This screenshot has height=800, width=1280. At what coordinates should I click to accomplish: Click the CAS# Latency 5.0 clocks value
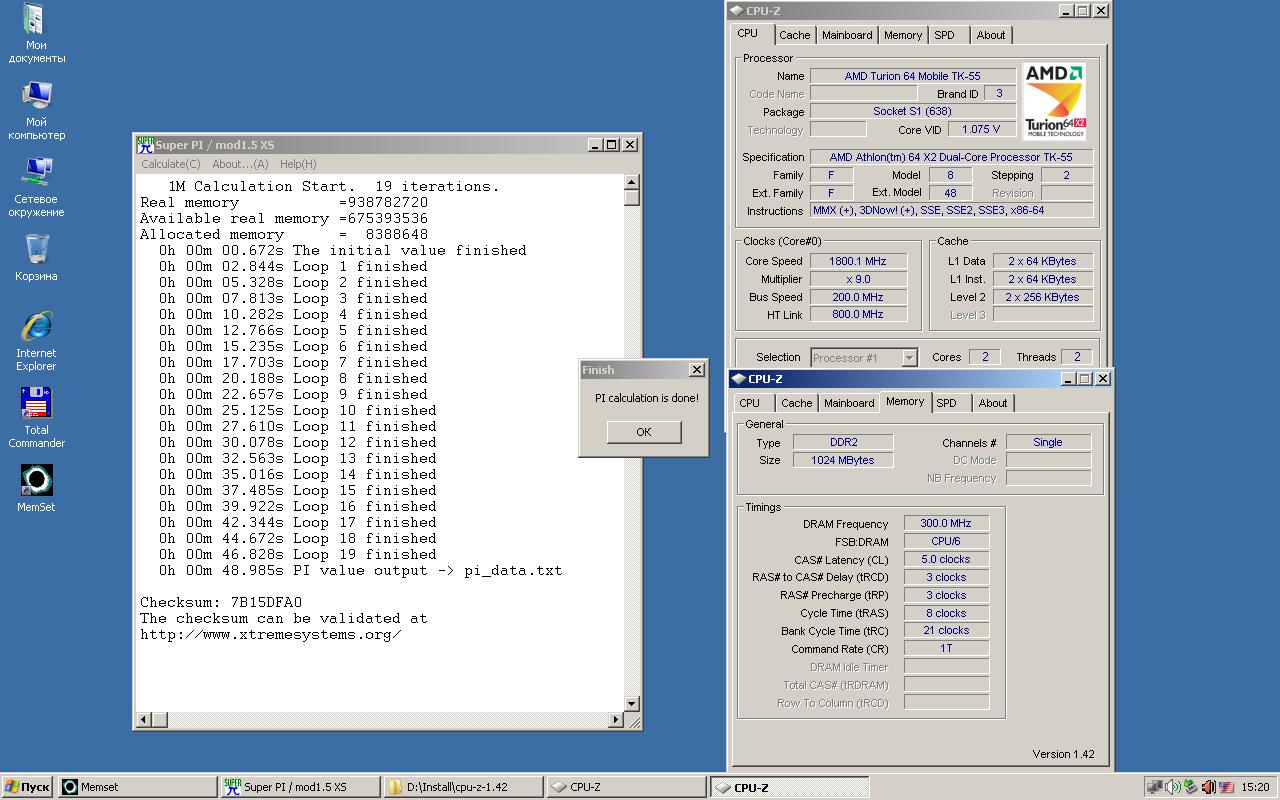click(x=946, y=559)
